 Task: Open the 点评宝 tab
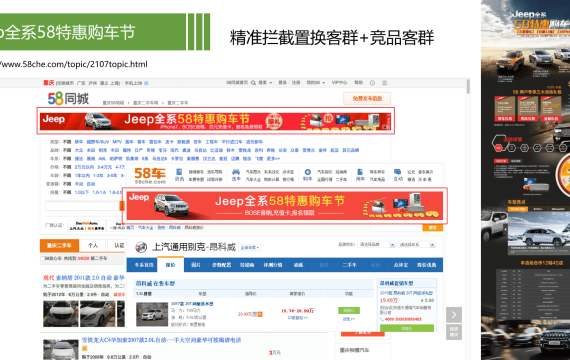click(x=401, y=265)
